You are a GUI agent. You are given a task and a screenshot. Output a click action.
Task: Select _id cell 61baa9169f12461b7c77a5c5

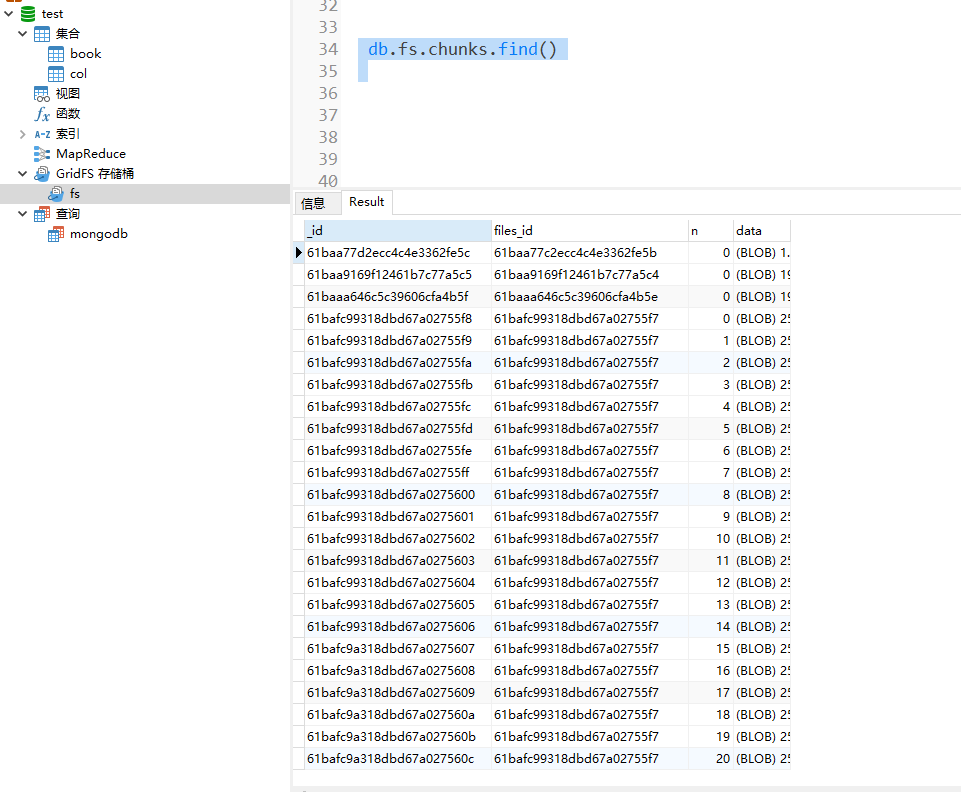coord(398,275)
